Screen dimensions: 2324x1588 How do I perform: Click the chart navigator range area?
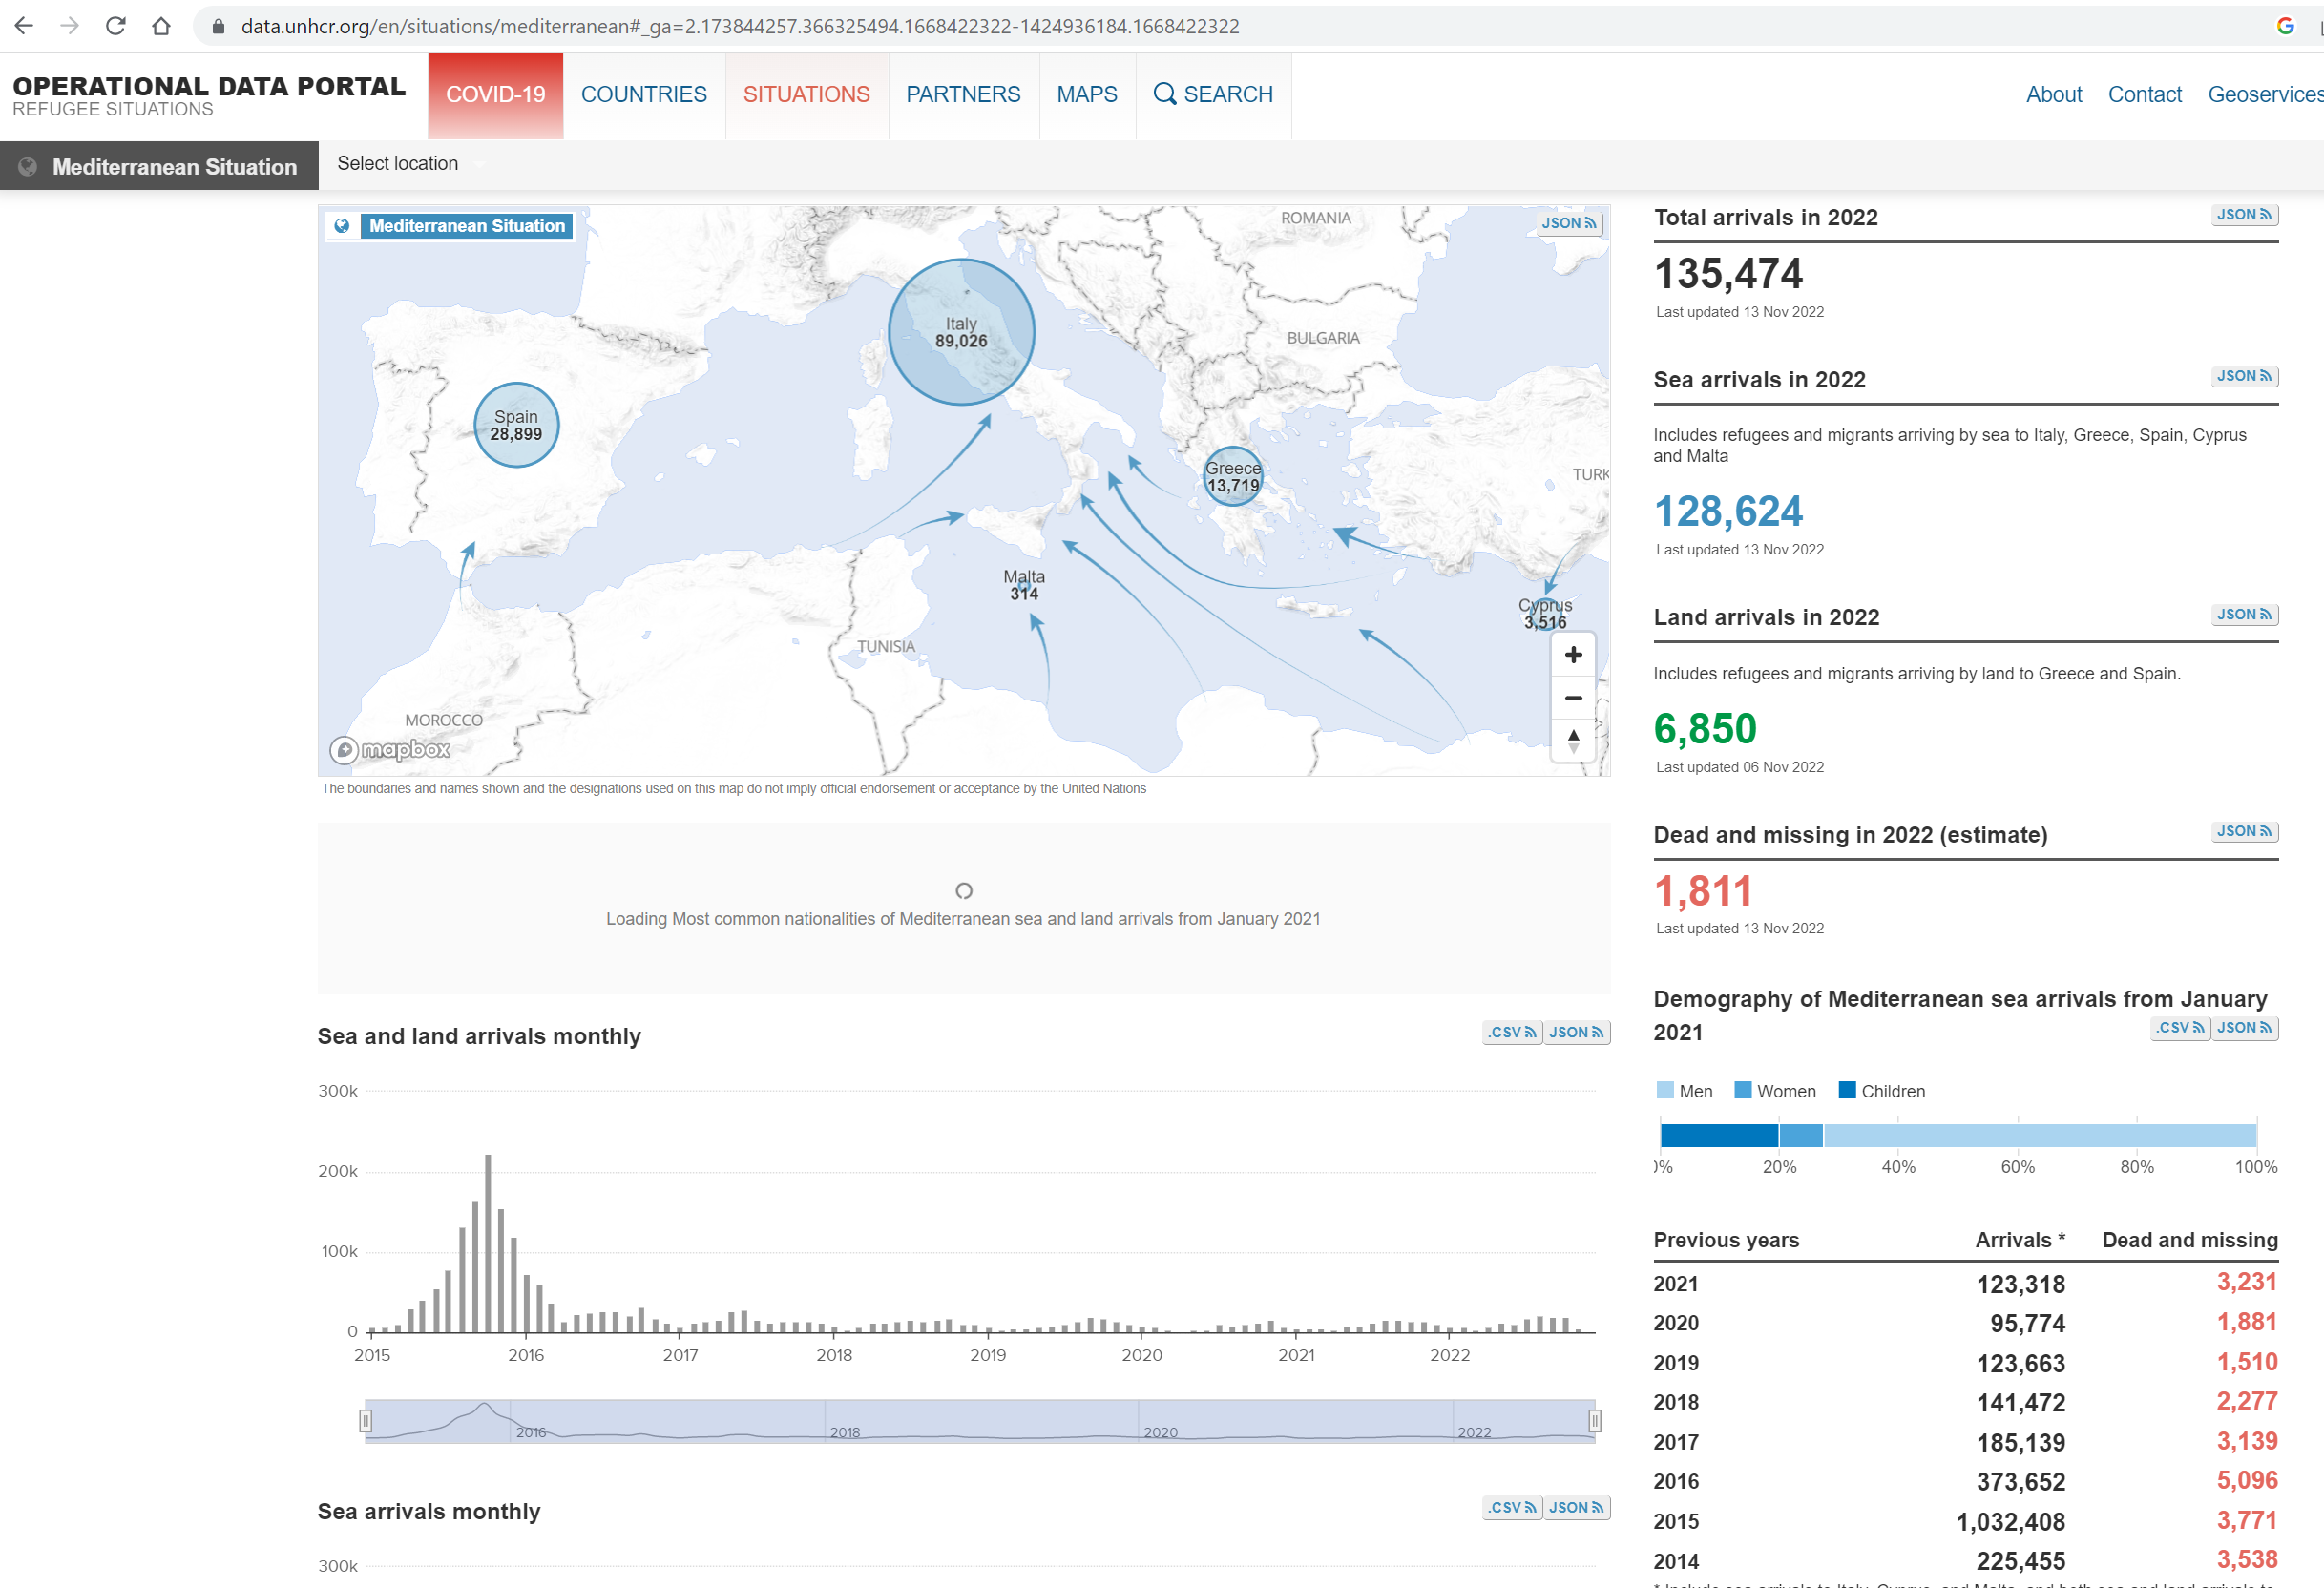(980, 1421)
